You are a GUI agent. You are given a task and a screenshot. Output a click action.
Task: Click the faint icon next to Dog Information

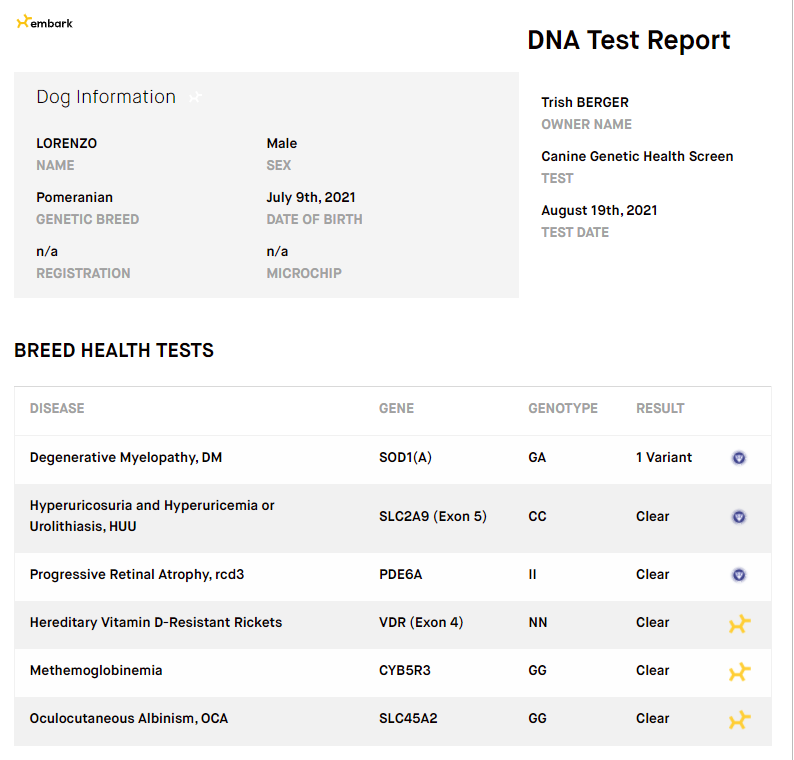[195, 97]
